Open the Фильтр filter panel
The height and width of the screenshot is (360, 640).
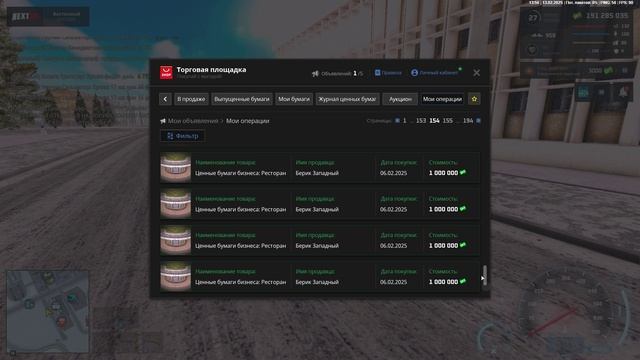(x=182, y=136)
